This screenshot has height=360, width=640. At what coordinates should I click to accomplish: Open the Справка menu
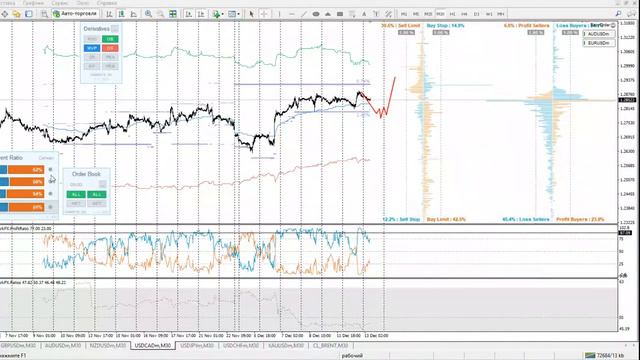point(107,3)
